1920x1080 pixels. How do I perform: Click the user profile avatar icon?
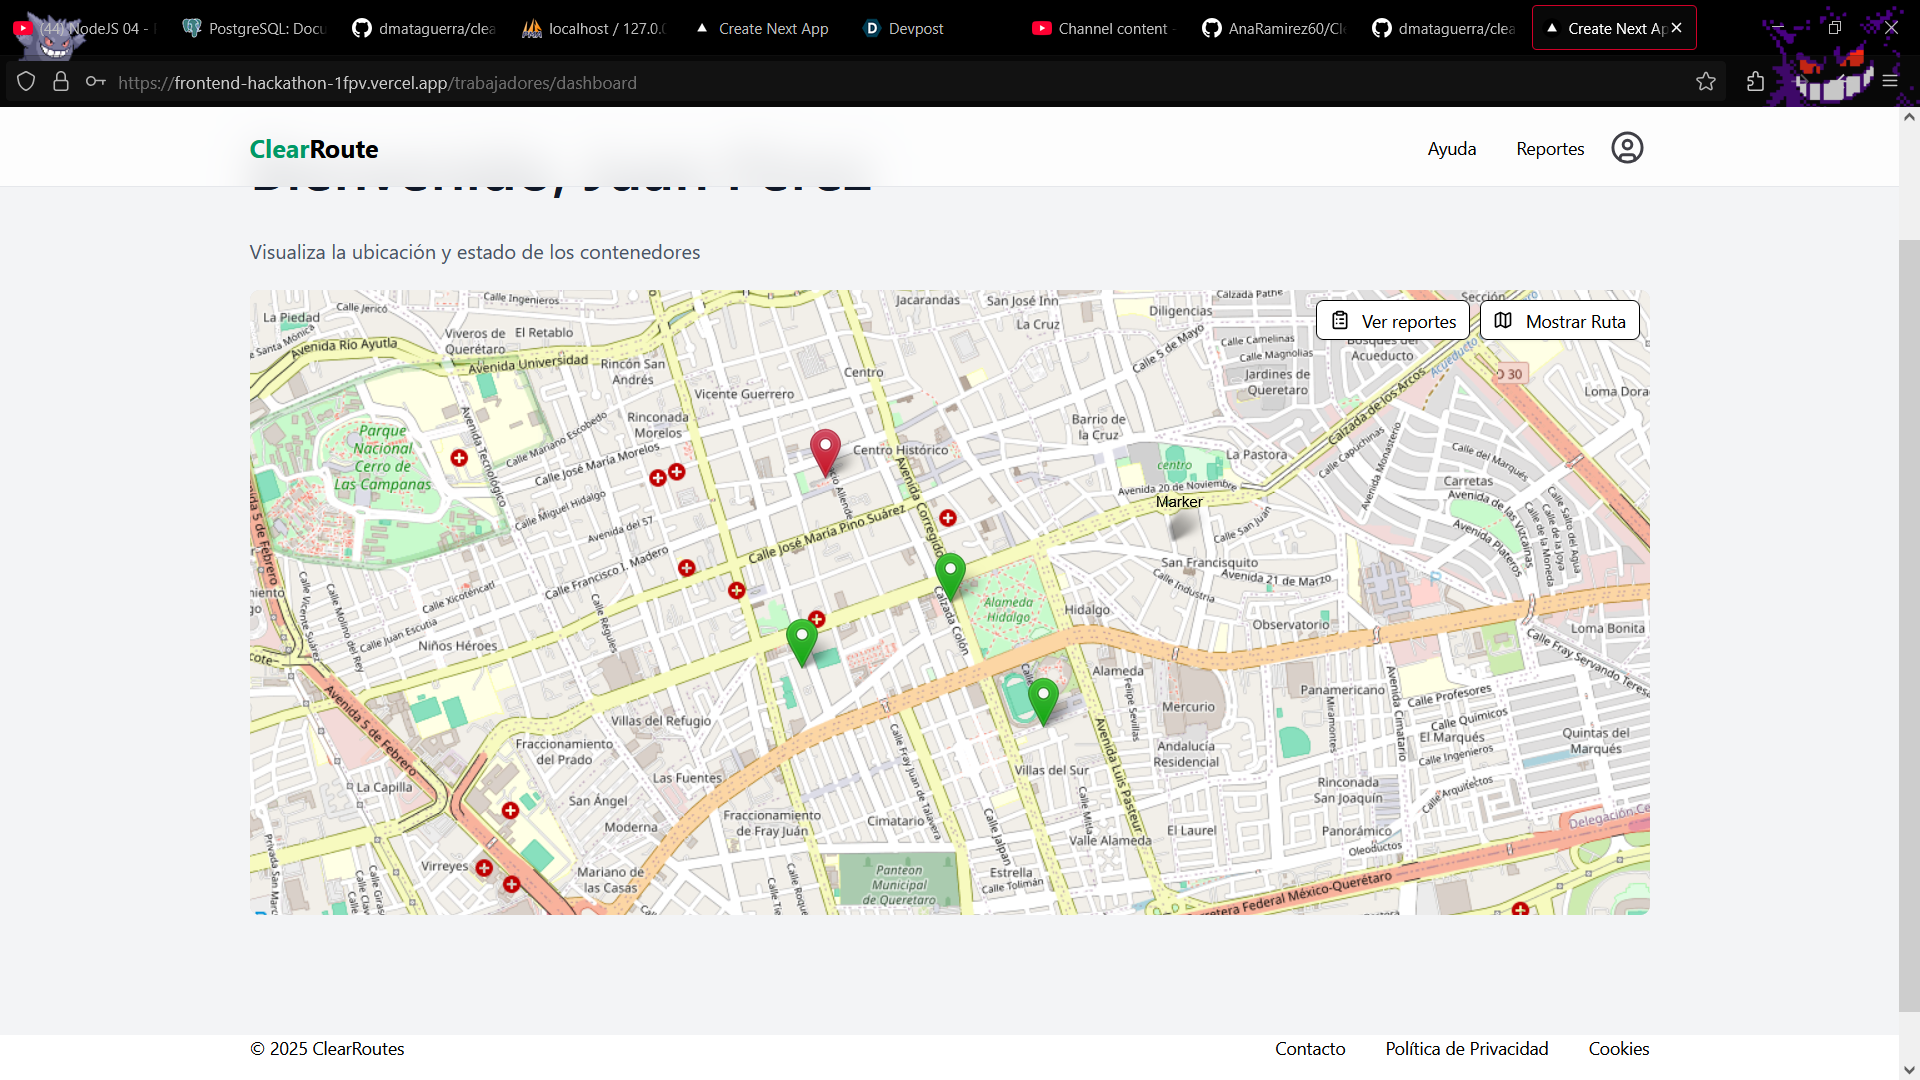tap(1627, 148)
